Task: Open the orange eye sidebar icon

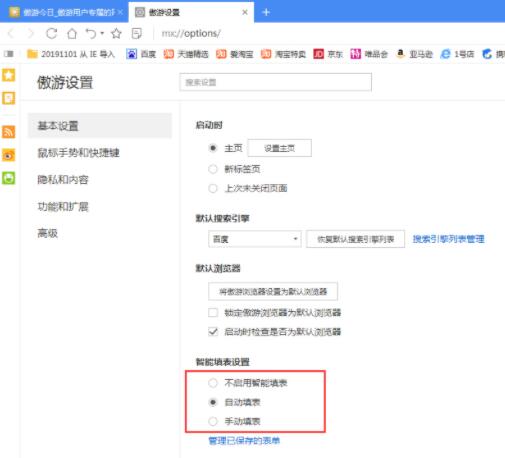Action: click(9, 155)
